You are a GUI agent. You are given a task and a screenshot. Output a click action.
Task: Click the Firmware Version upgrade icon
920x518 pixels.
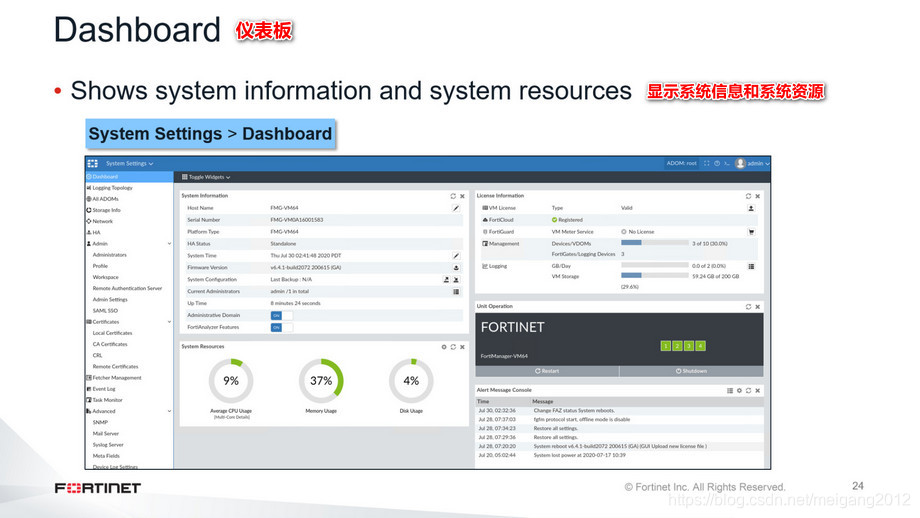coord(456,268)
